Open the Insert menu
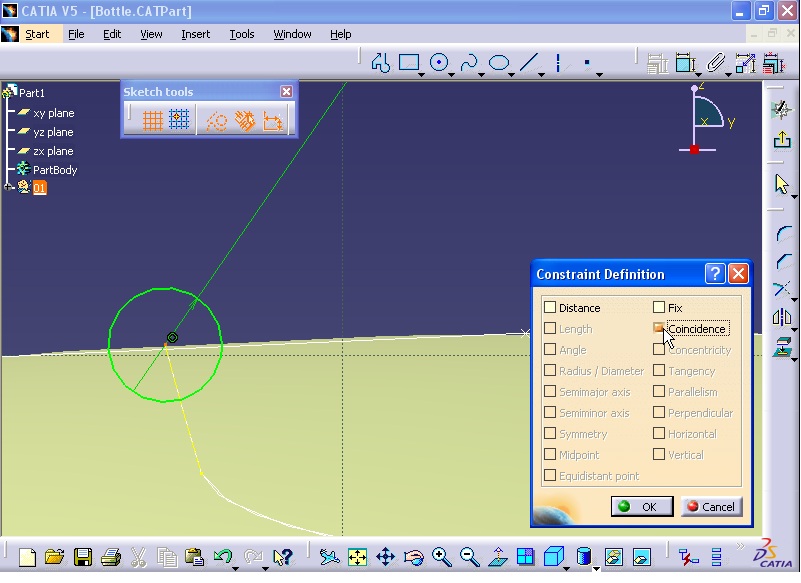801x583 pixels. click(196, 34)
